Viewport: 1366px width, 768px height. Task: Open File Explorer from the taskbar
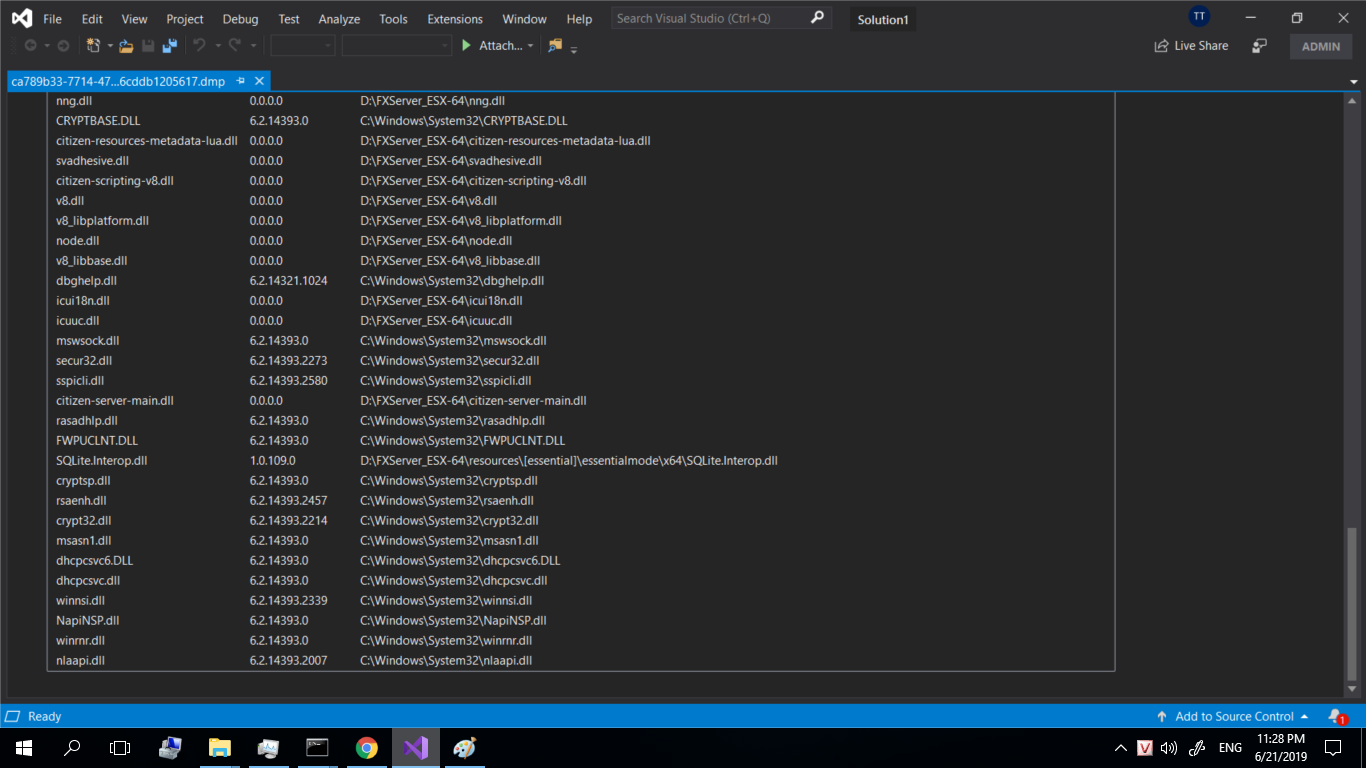tap(219, 747)
